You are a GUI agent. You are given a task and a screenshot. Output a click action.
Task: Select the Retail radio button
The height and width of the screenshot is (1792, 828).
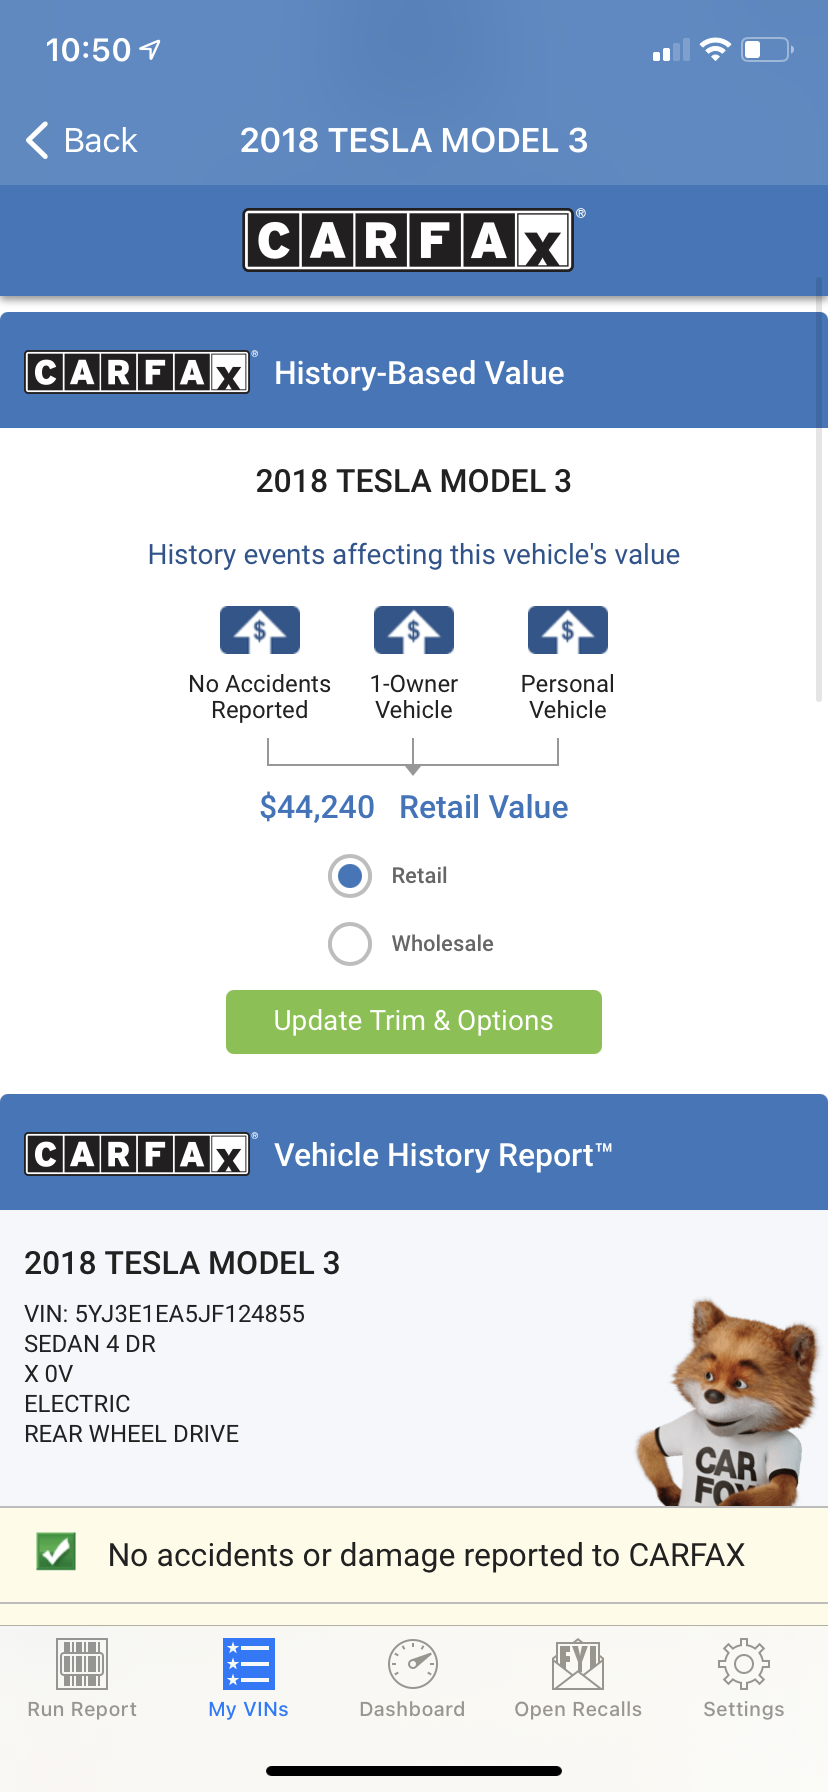point(350,876)
